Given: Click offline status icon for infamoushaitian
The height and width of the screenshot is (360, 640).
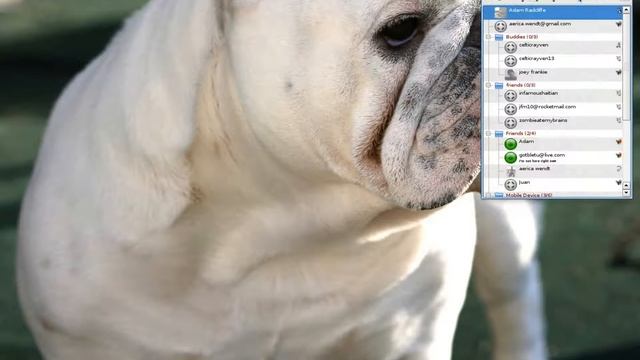Looking at the screenshot, I should pyautogui.click(x=510, y=96).
